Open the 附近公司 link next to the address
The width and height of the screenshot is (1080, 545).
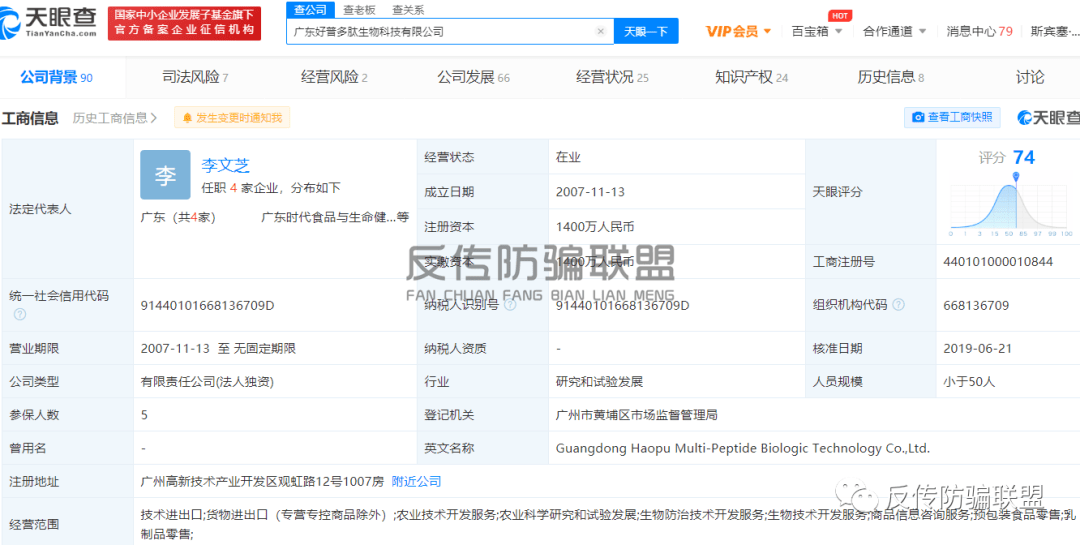[x=416, y=482]
